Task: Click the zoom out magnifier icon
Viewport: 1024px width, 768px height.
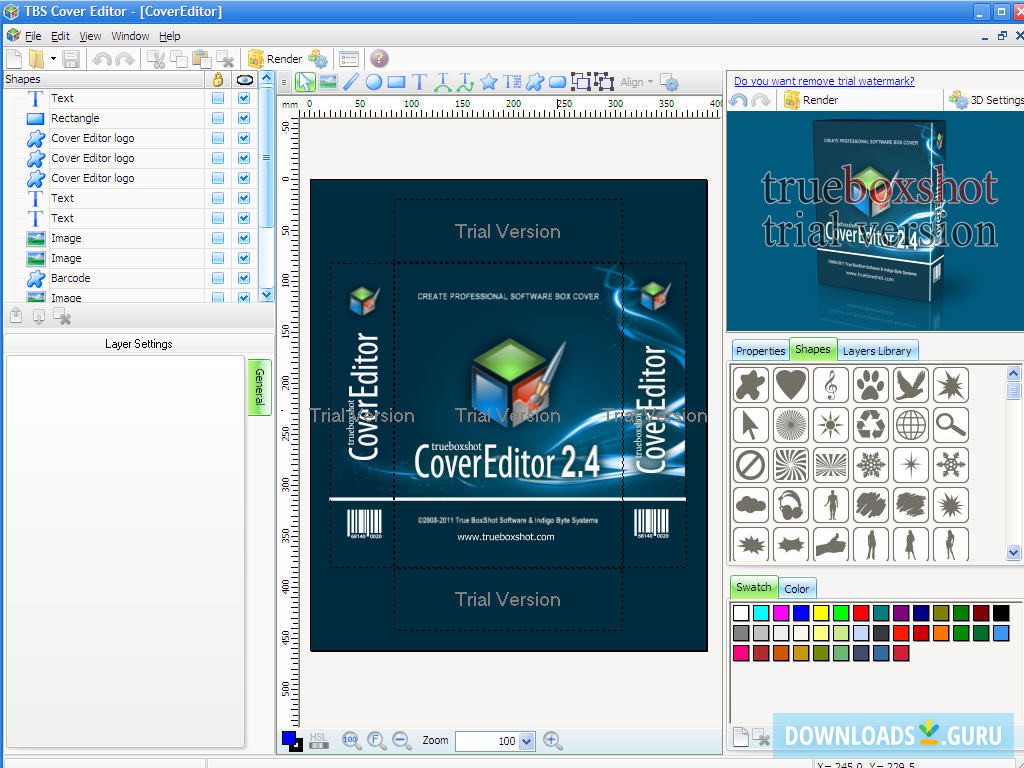Action: [x=402, y=741]
